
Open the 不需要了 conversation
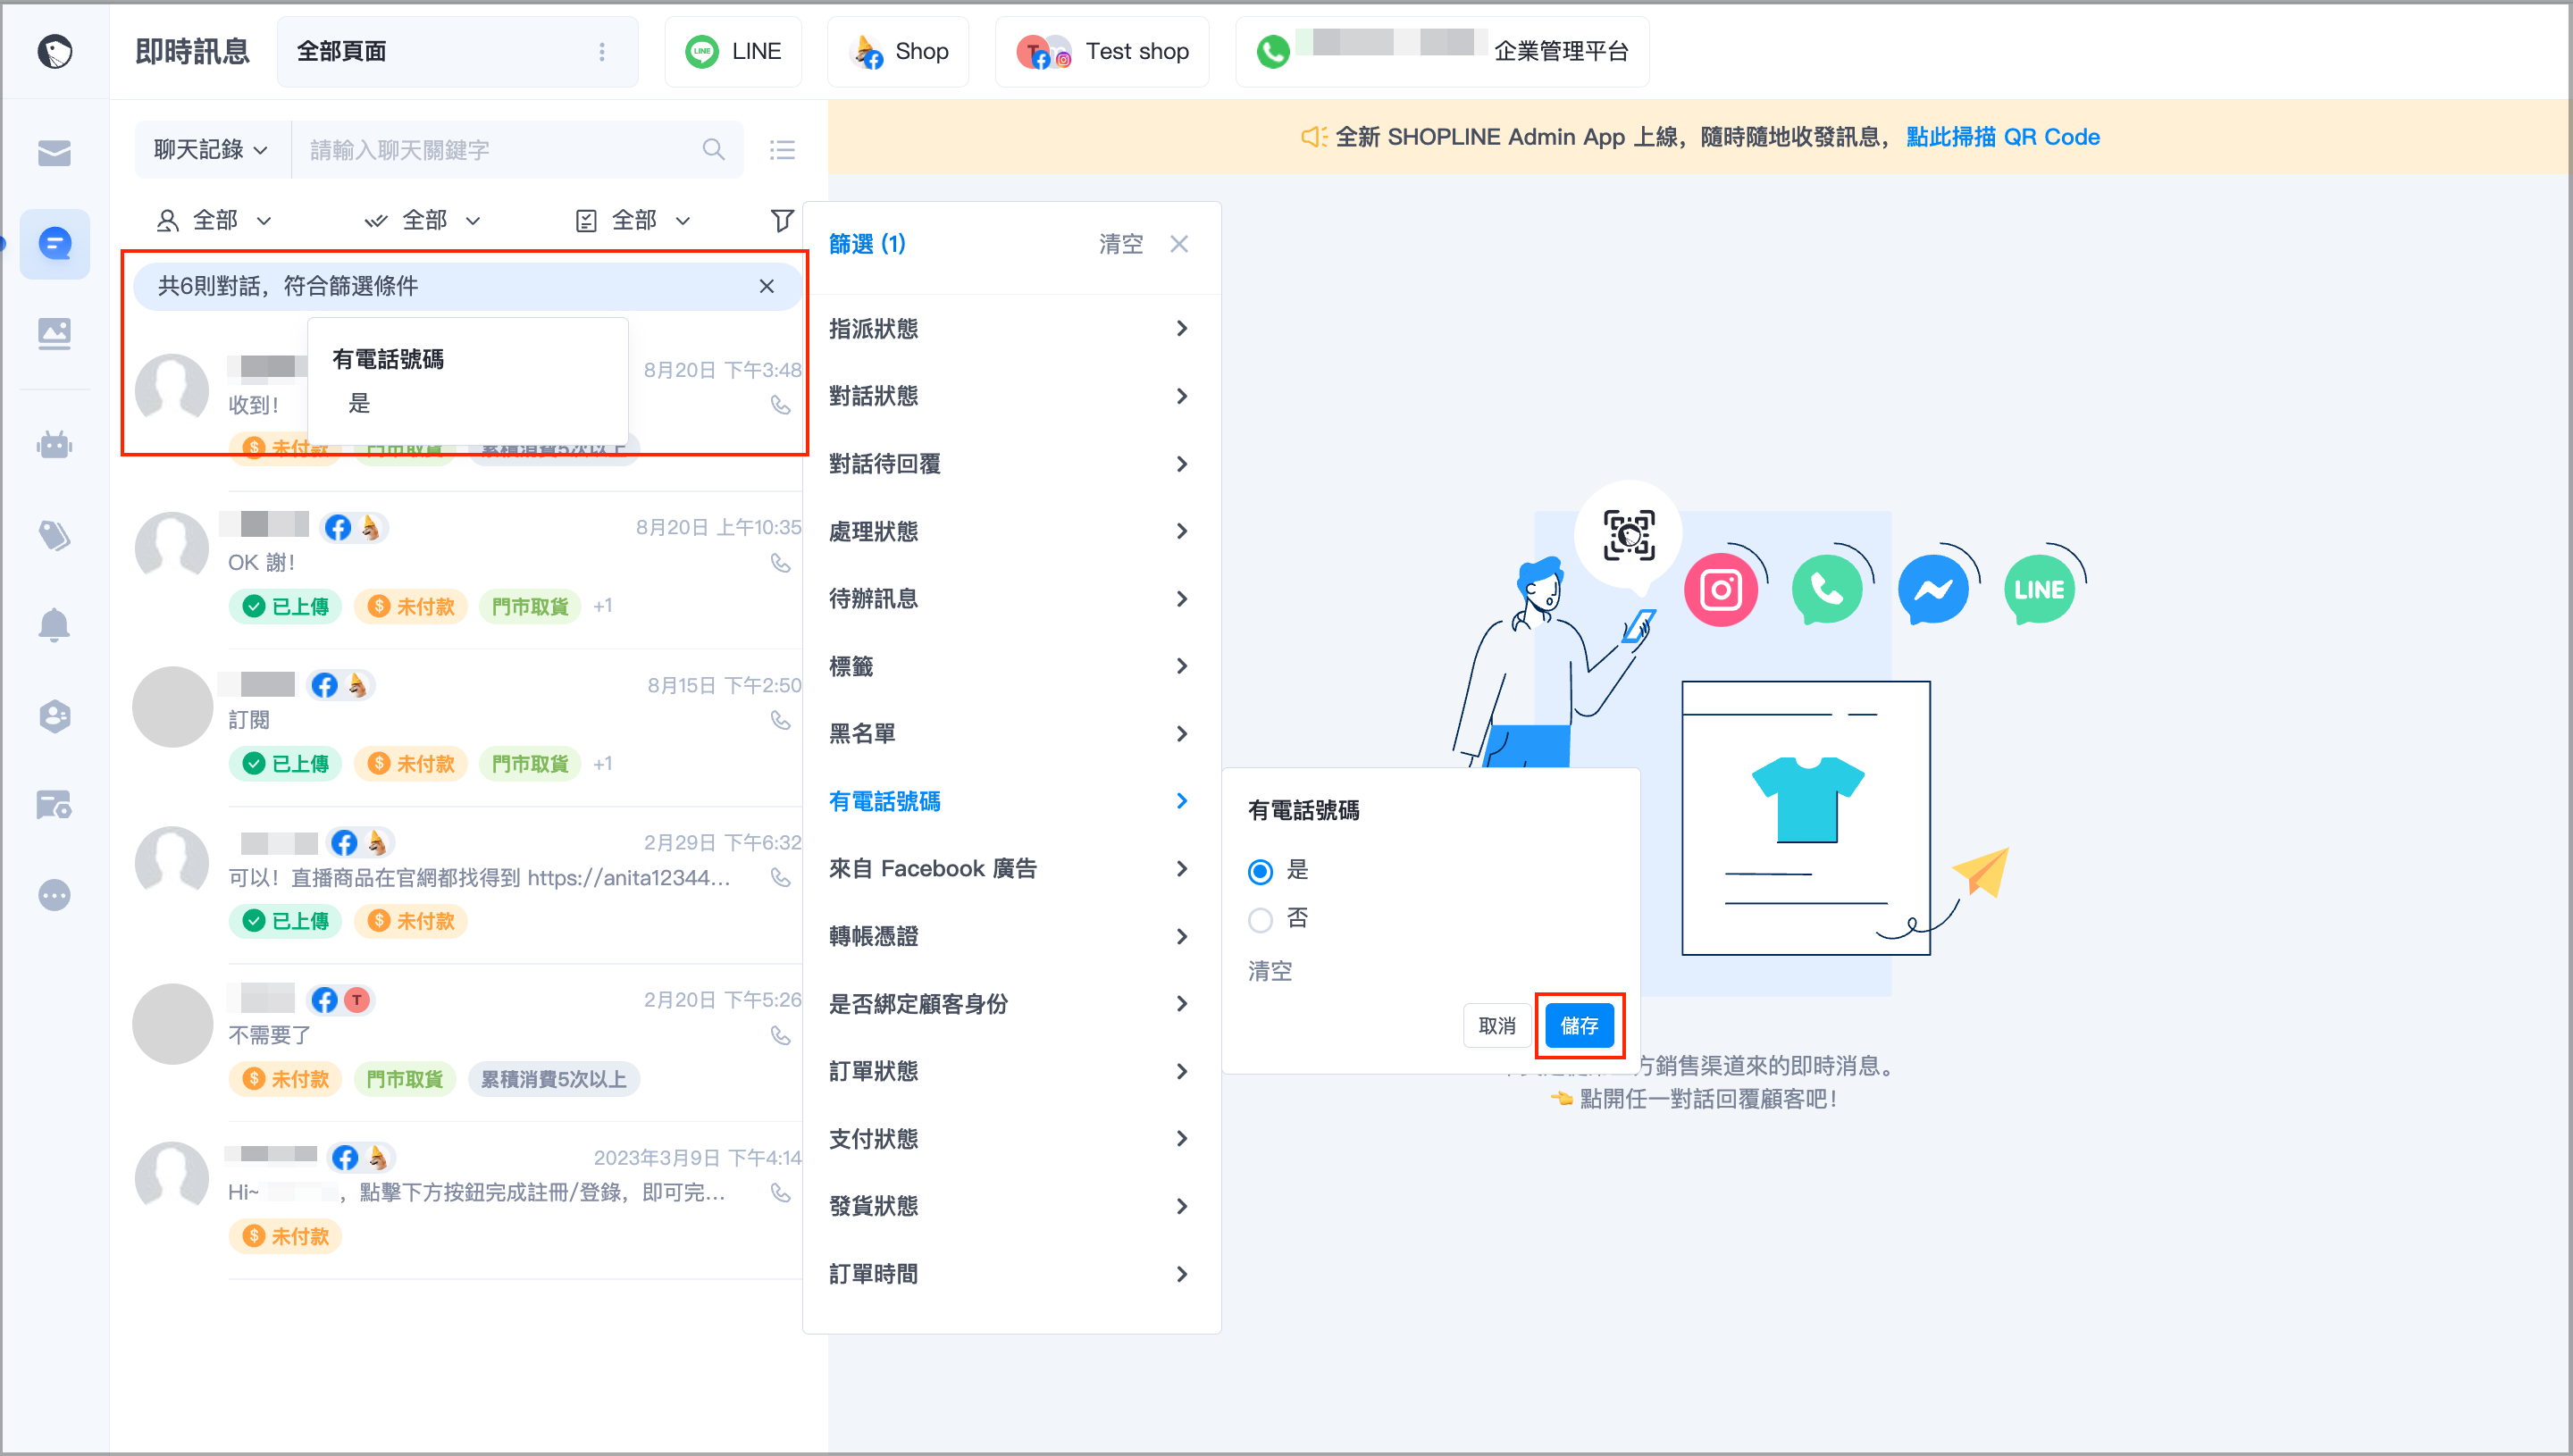(x=468, y=1042)
